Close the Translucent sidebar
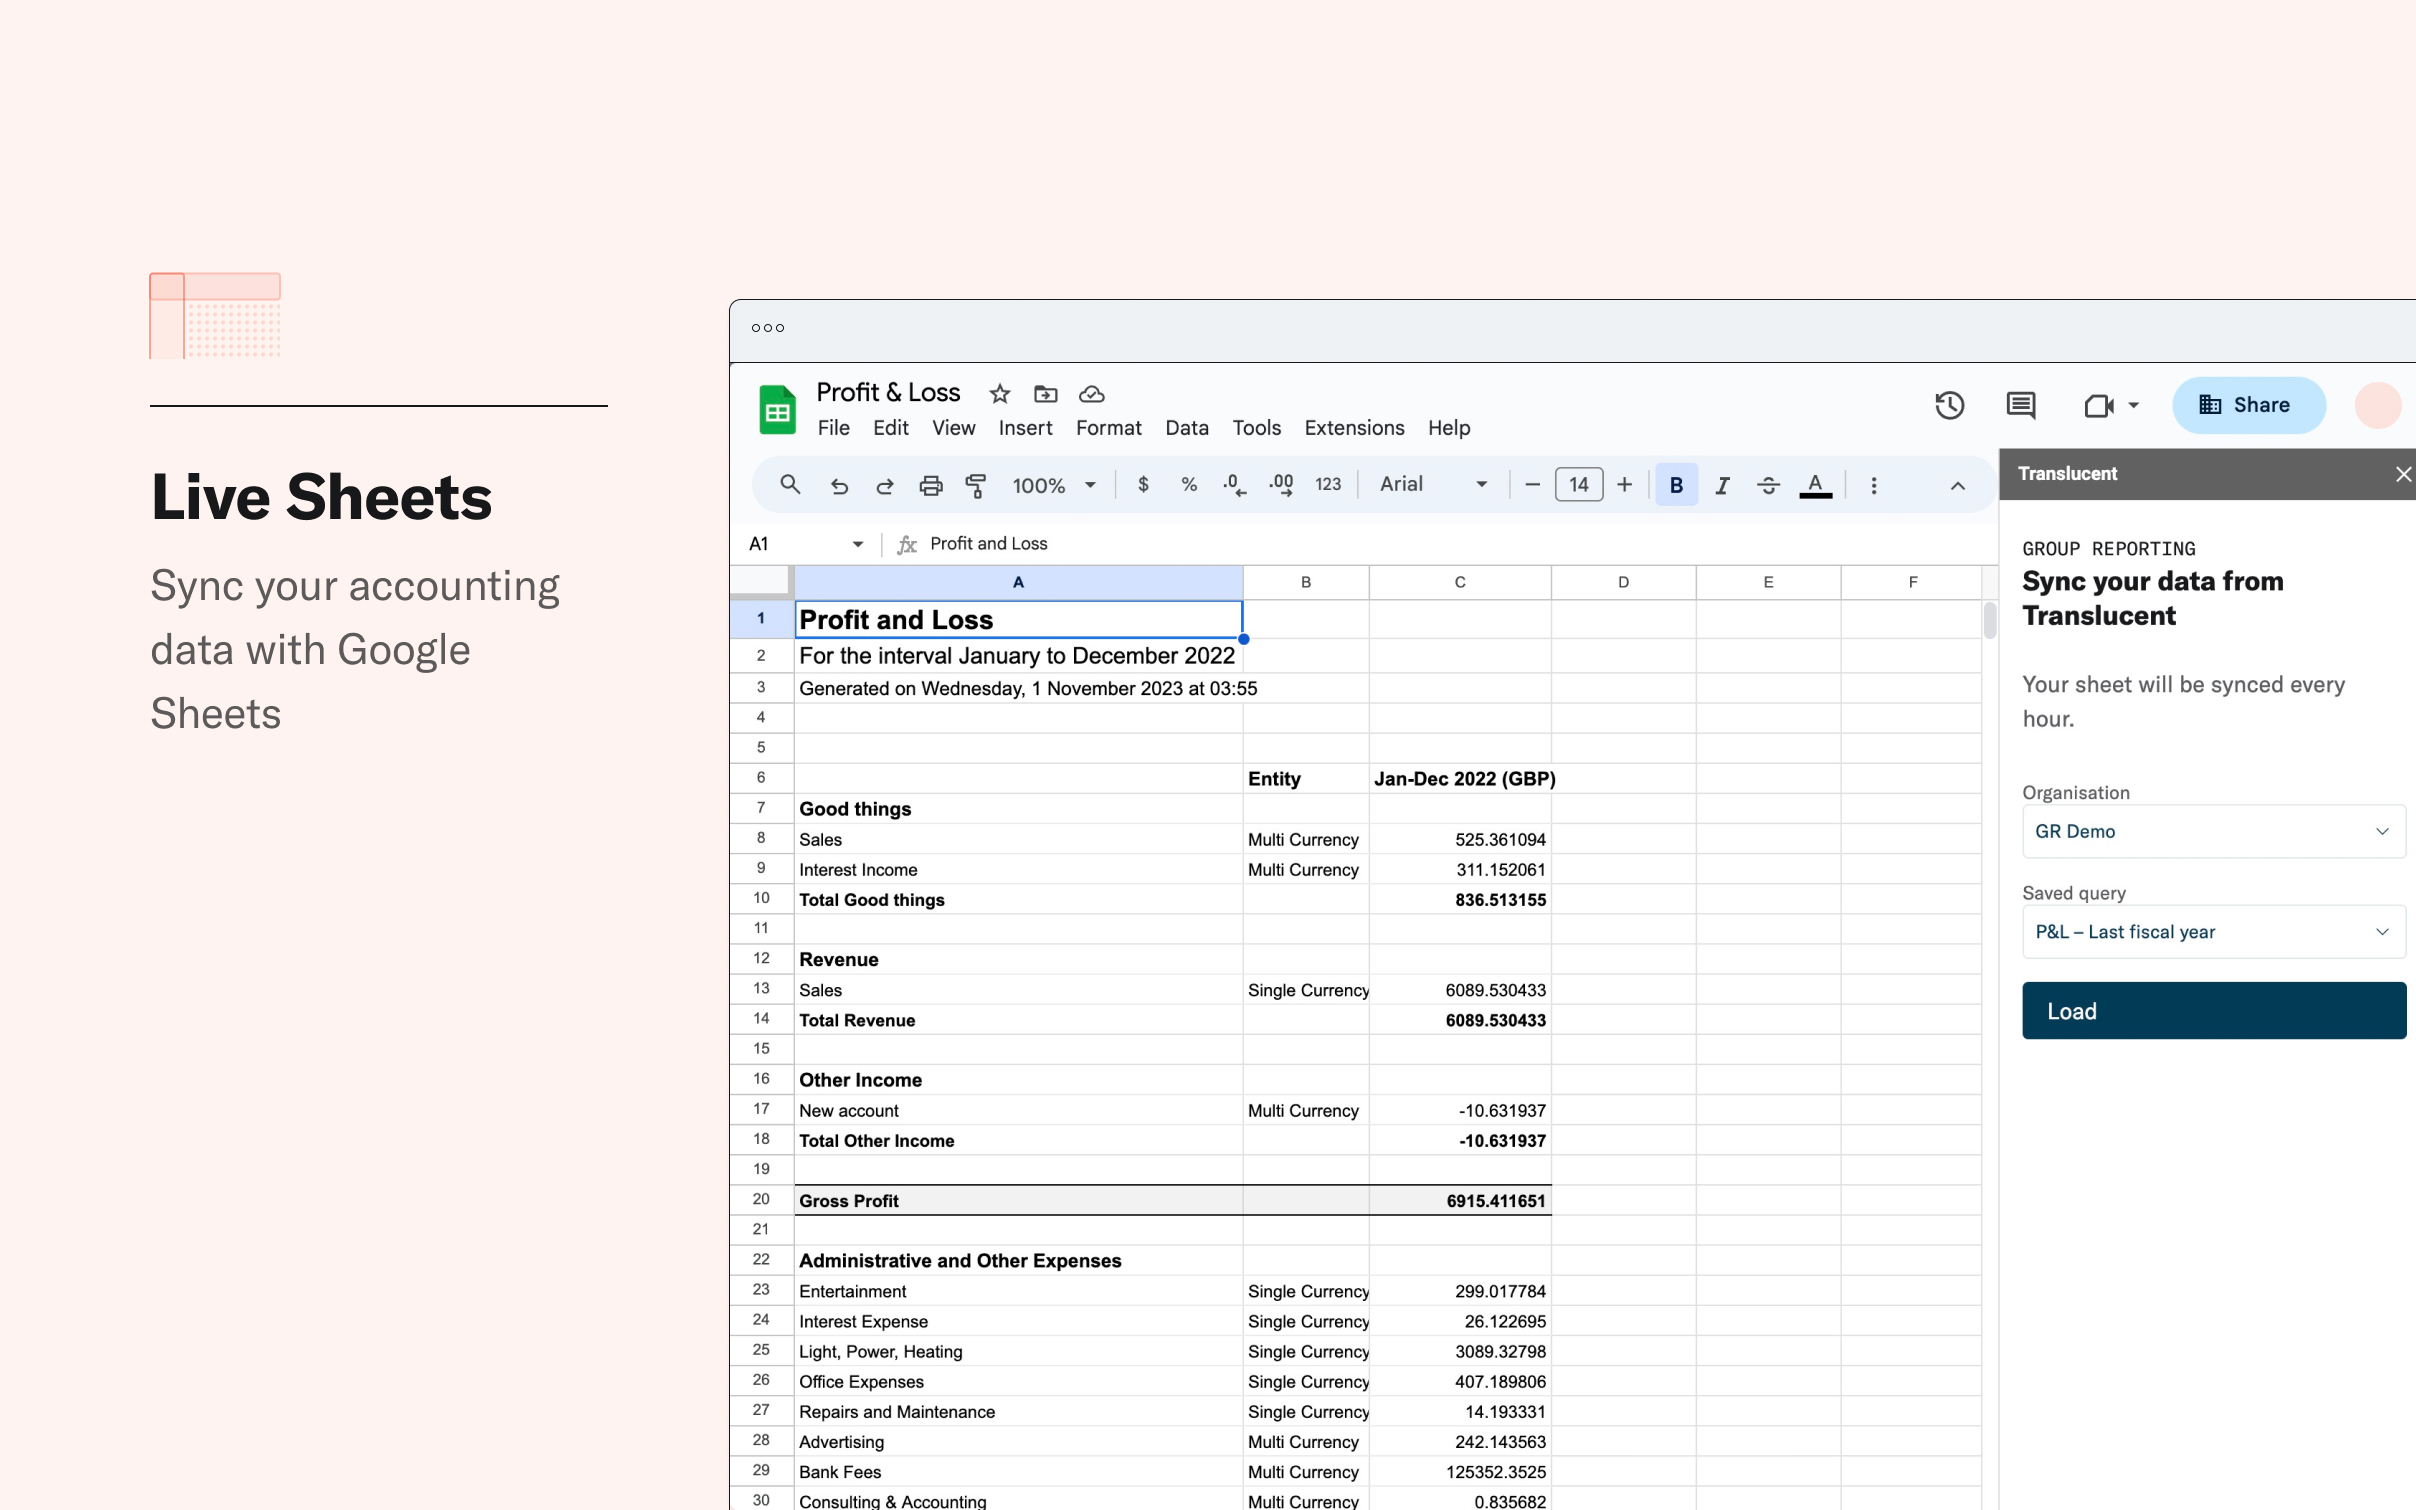The width and height of the screenshot is (2416, 1510). pos(2403,474)
